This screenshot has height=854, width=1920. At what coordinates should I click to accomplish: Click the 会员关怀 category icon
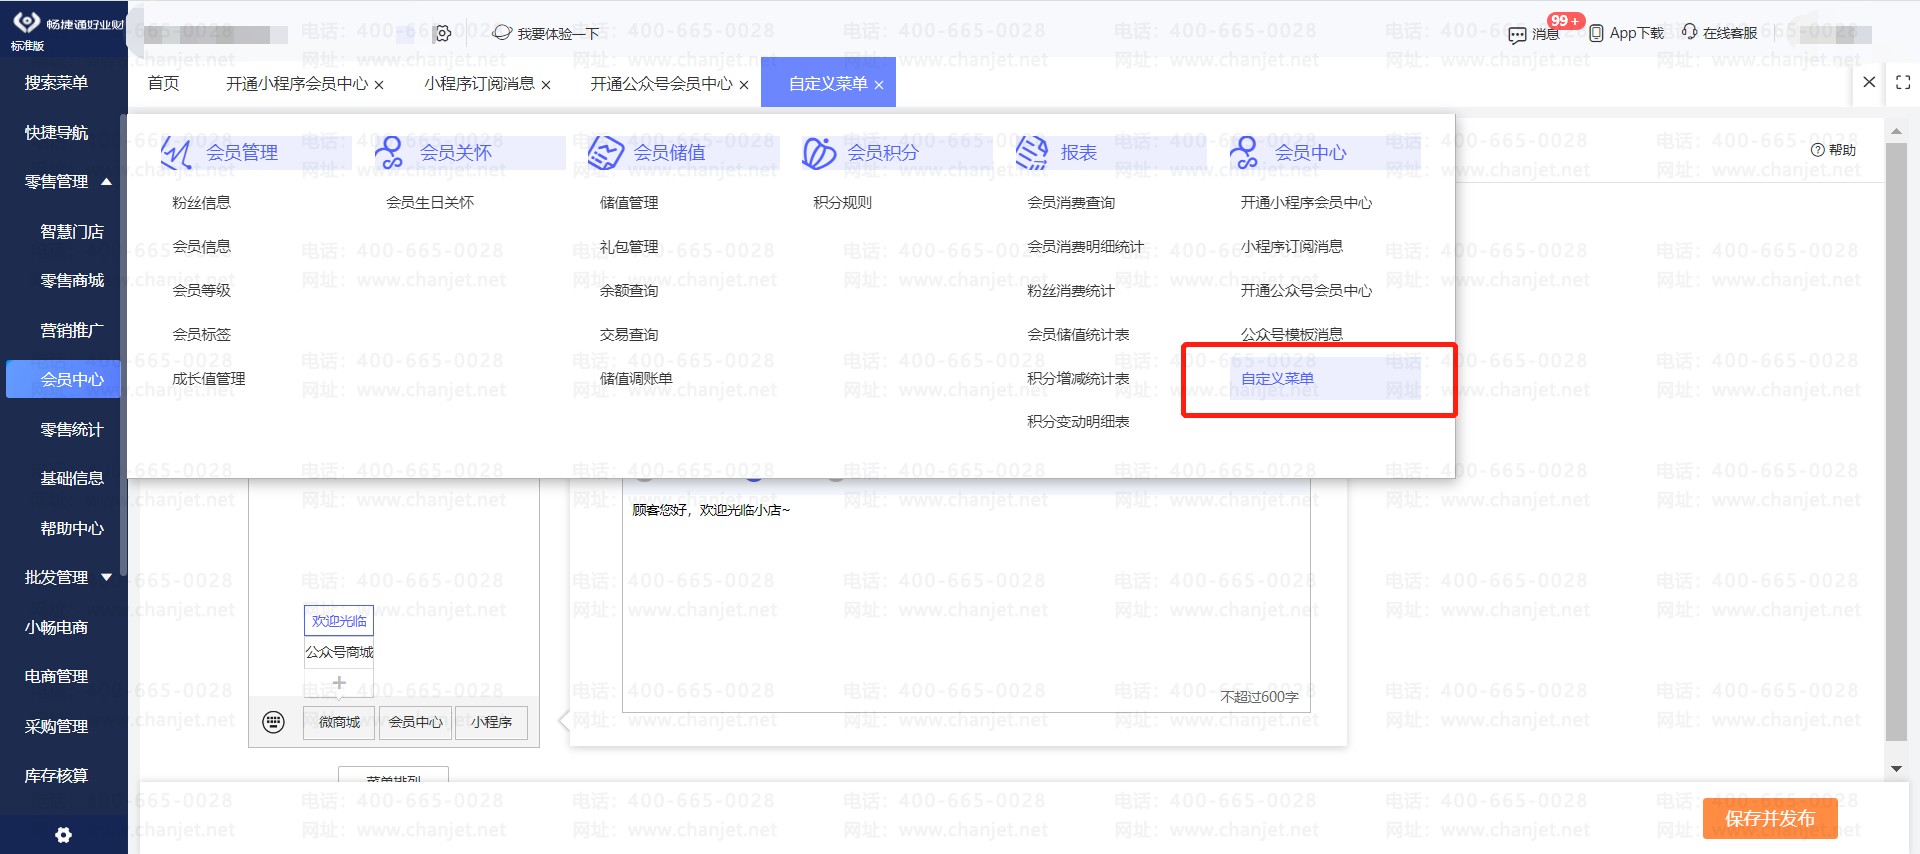389,152
